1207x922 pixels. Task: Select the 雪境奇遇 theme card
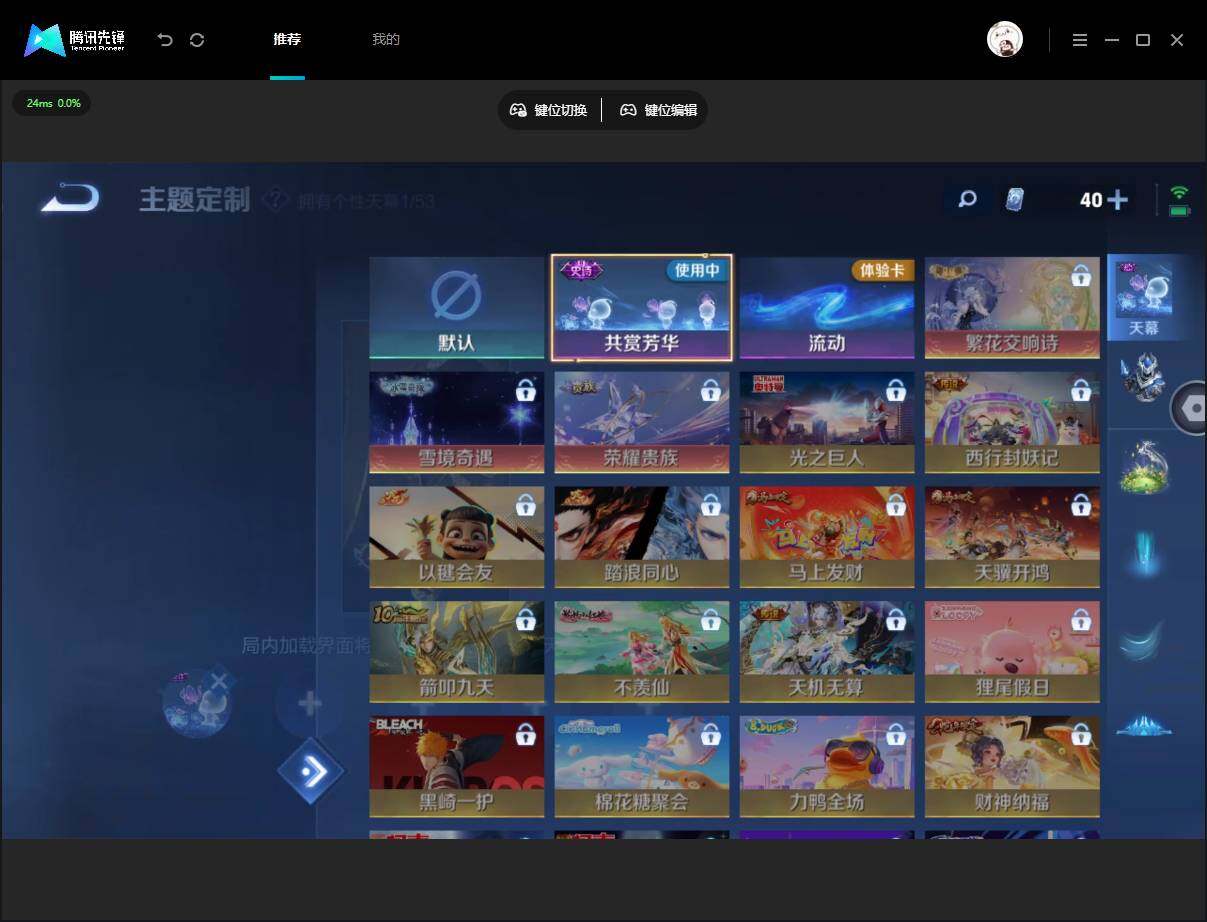[x=457, y=423]
